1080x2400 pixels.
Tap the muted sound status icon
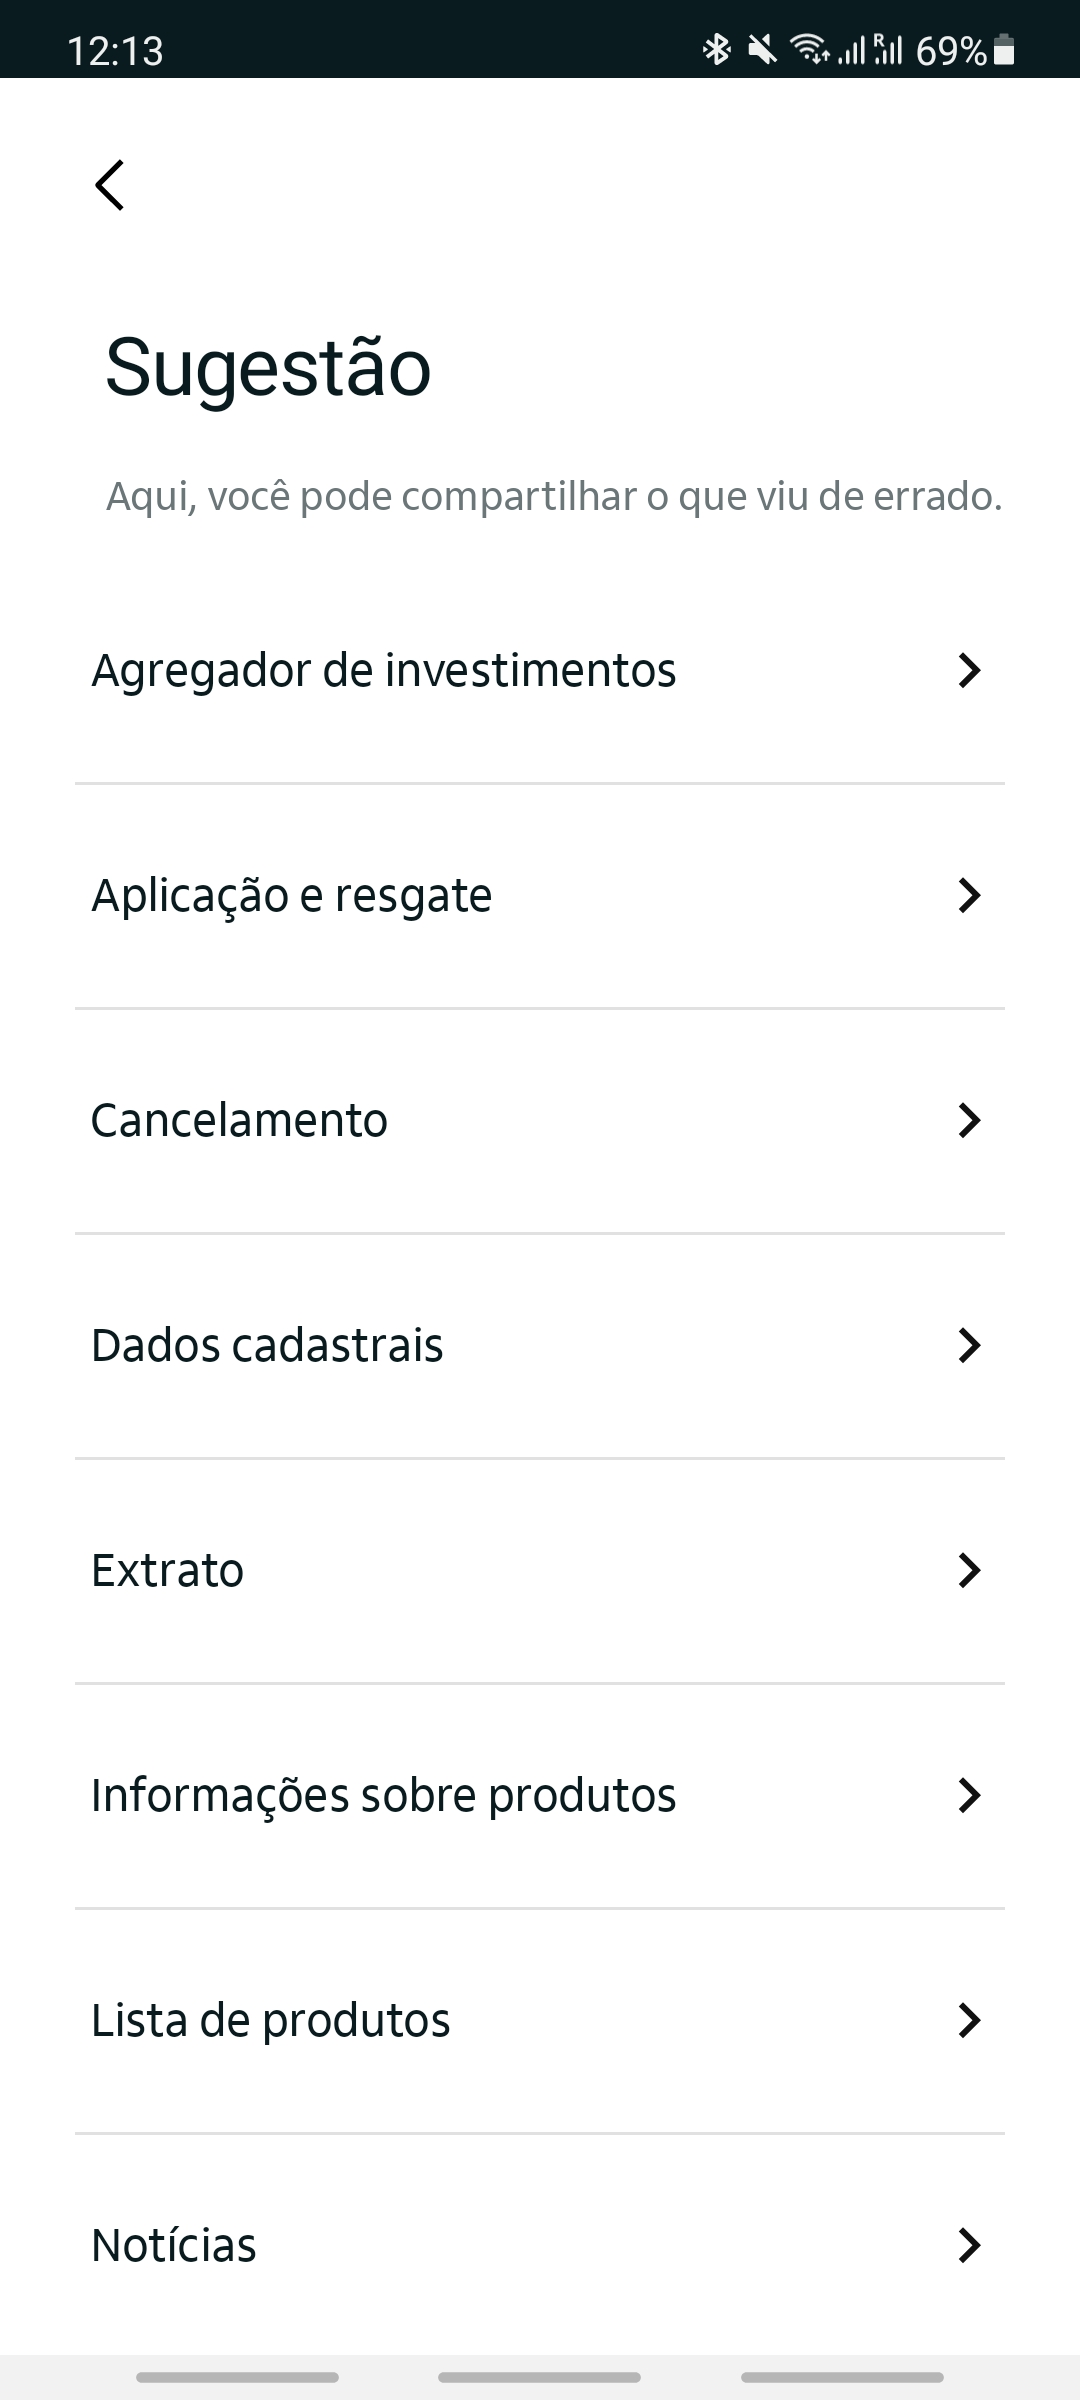coord(762,49)
